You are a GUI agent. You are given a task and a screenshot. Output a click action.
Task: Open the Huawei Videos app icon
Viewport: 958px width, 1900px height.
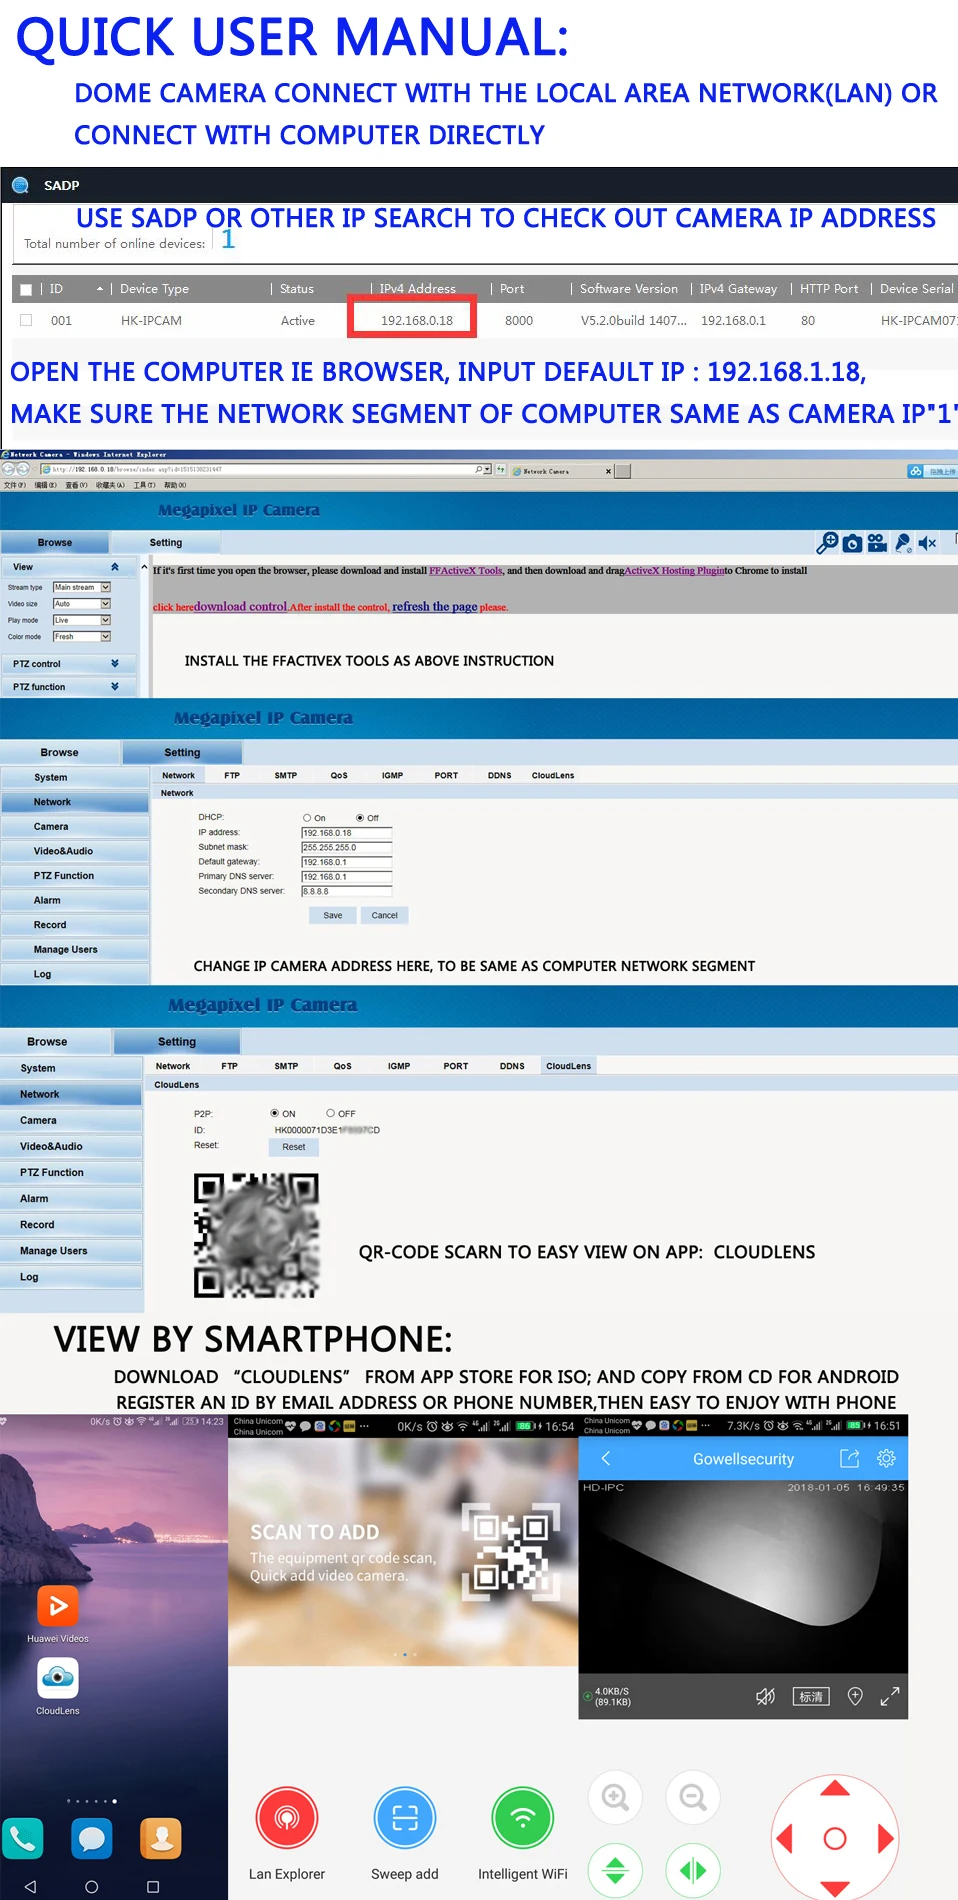[58, 1606]
